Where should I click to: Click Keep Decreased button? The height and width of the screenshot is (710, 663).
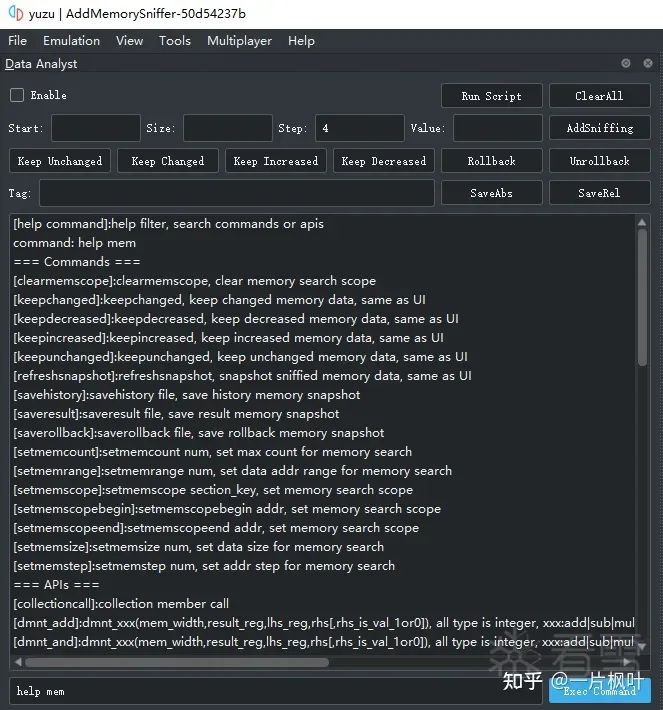pyautogui.click(x=384, y=161)
